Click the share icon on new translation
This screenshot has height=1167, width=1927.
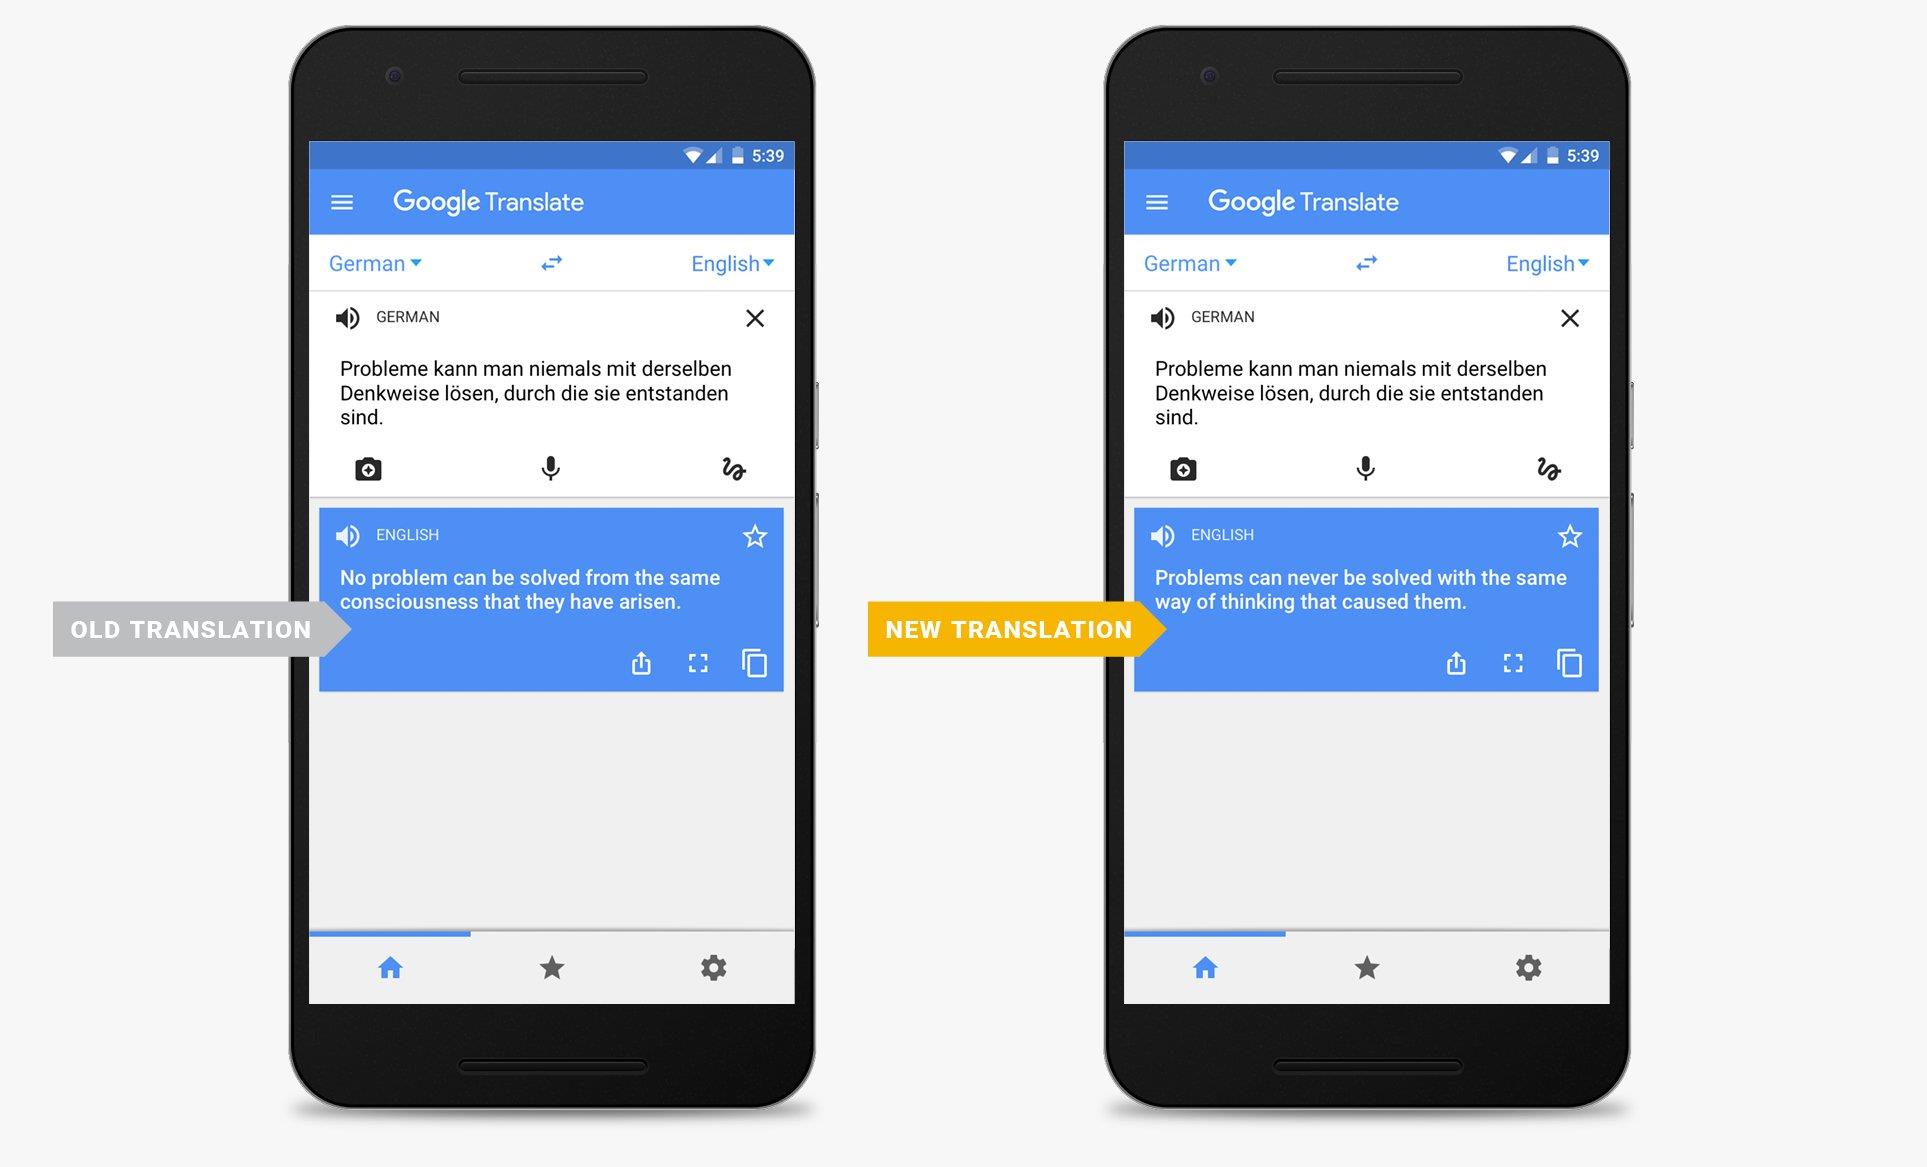pos(1456,661)
